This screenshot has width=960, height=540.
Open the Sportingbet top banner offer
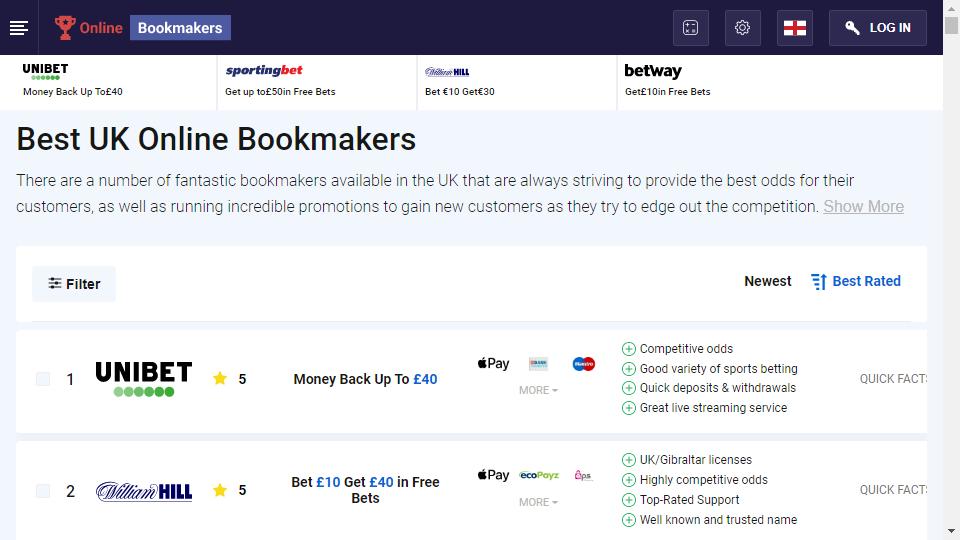317,83
